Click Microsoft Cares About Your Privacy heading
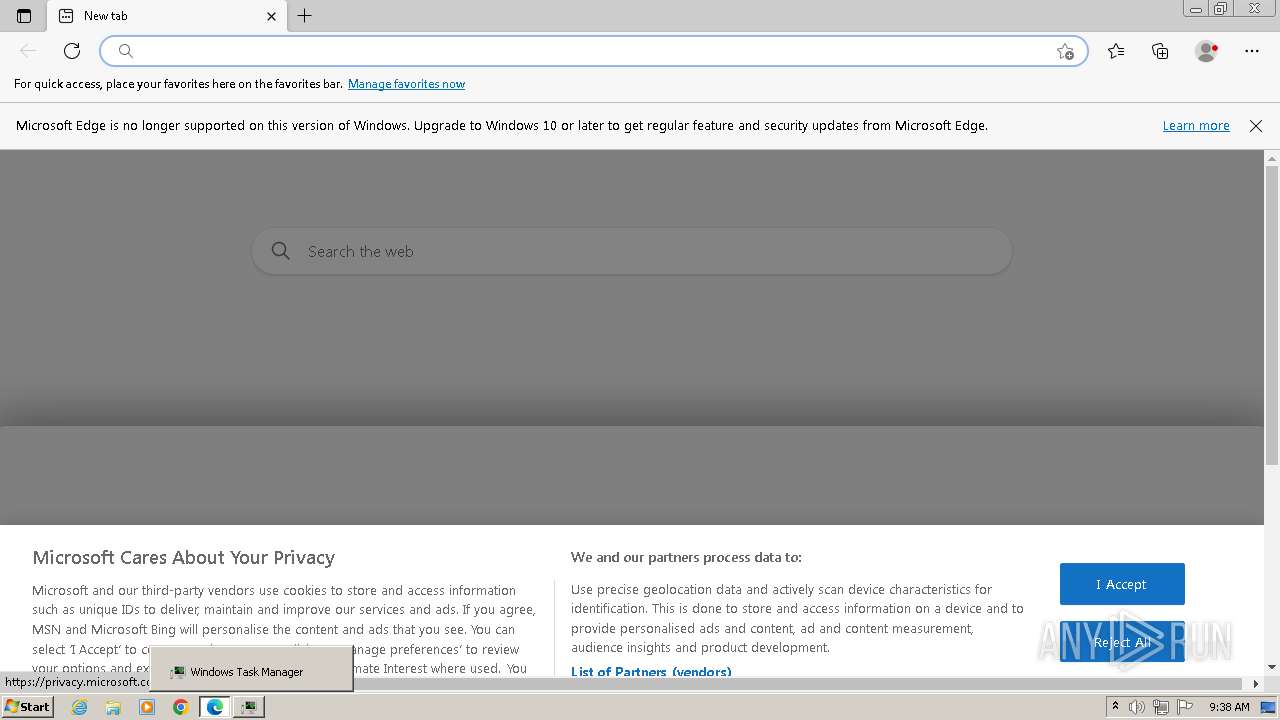1280x720 pixels. pyautogui.click(x=184, y=558)
